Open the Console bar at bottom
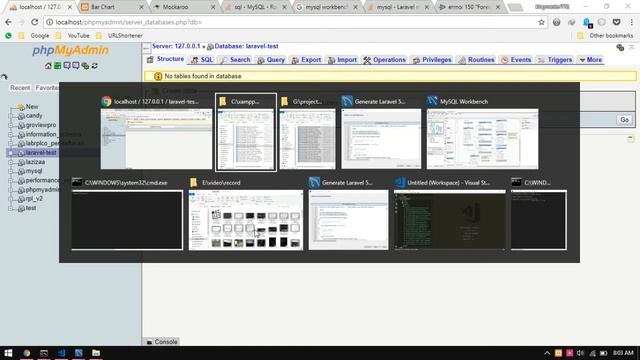Screen dimensions: 640x360 [162, 342]
